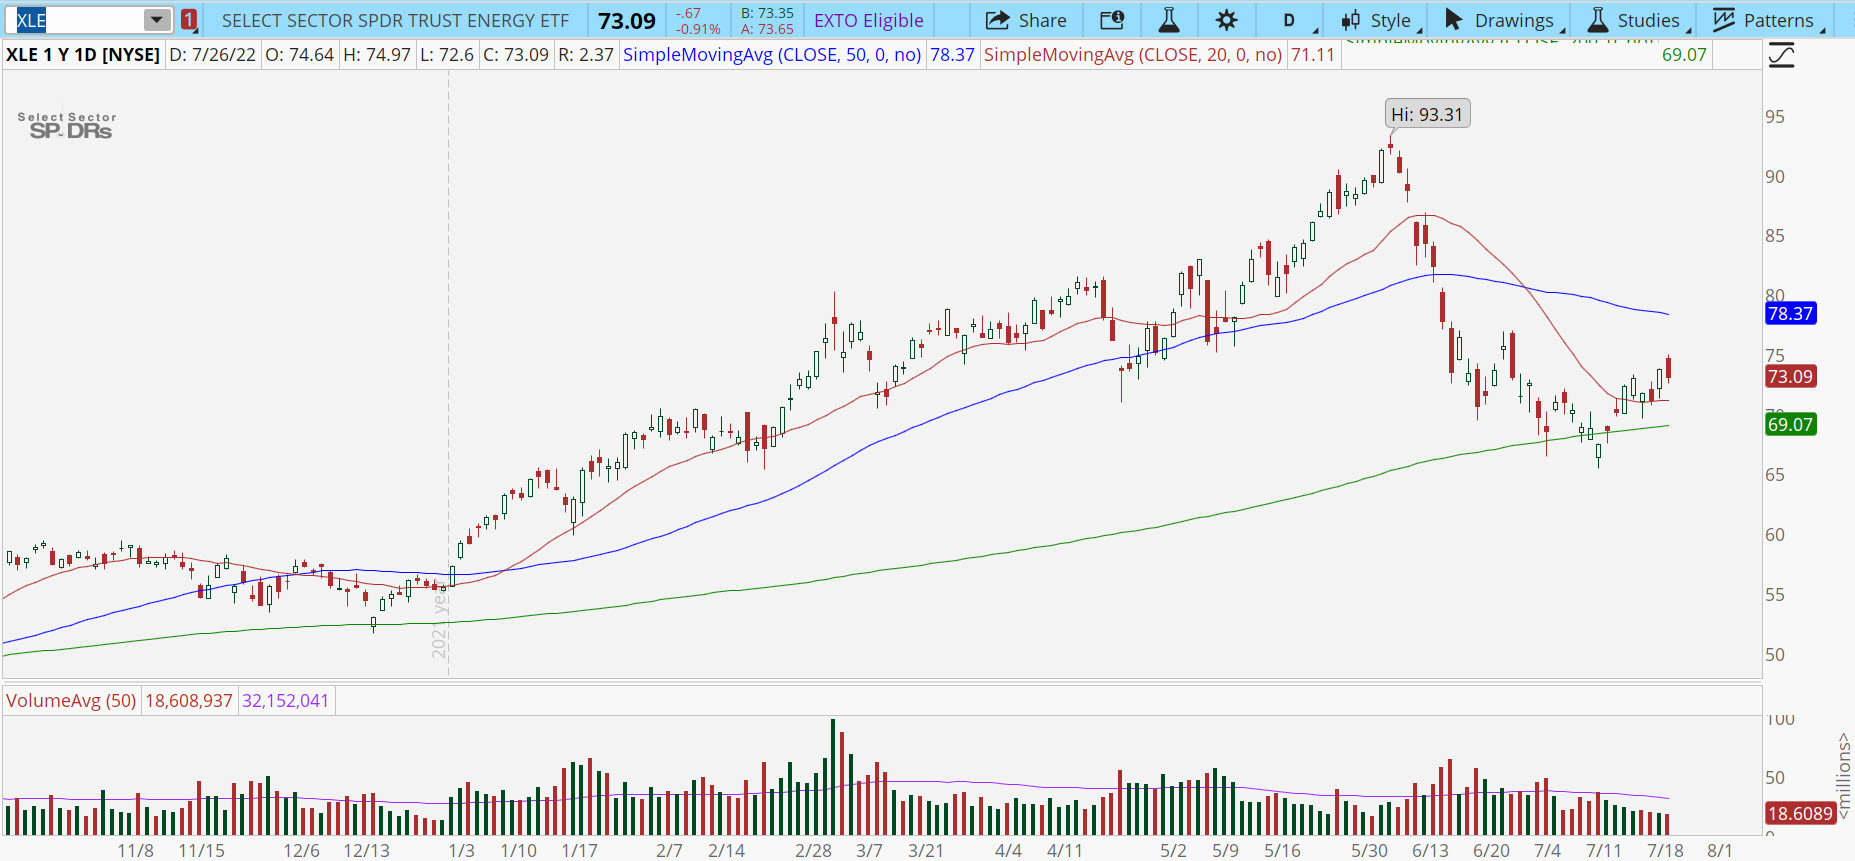Click the -.67 -0.91% net change

click(698, 21)
